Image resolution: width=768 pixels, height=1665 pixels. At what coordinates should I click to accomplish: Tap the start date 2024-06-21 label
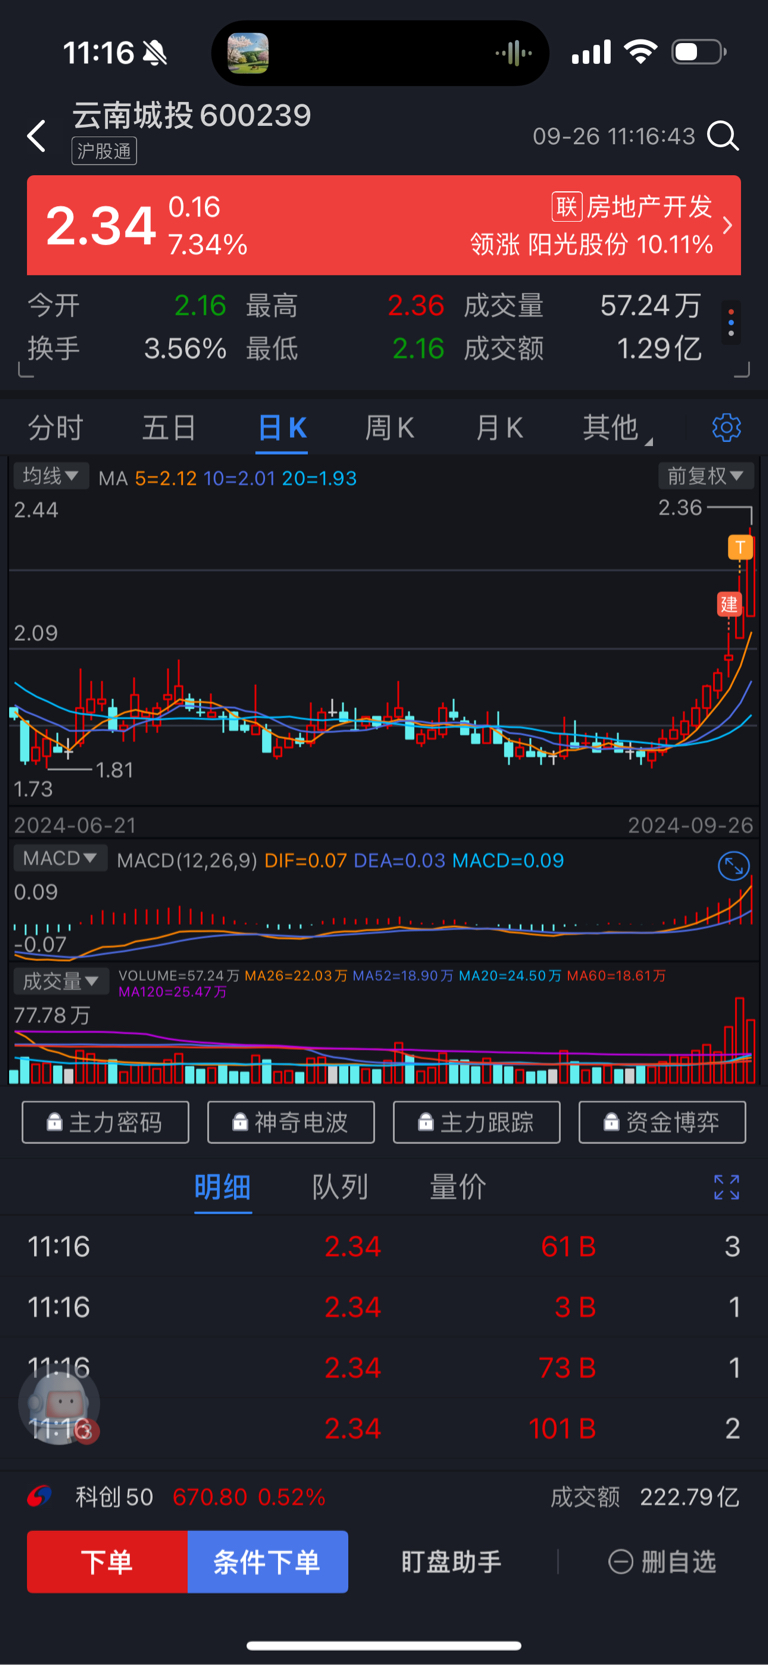tap(75, 826)
